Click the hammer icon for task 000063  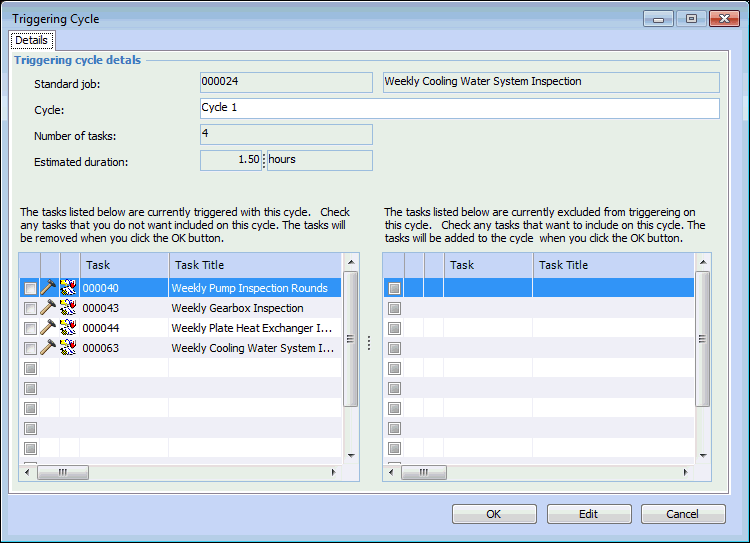click(48, 348)
